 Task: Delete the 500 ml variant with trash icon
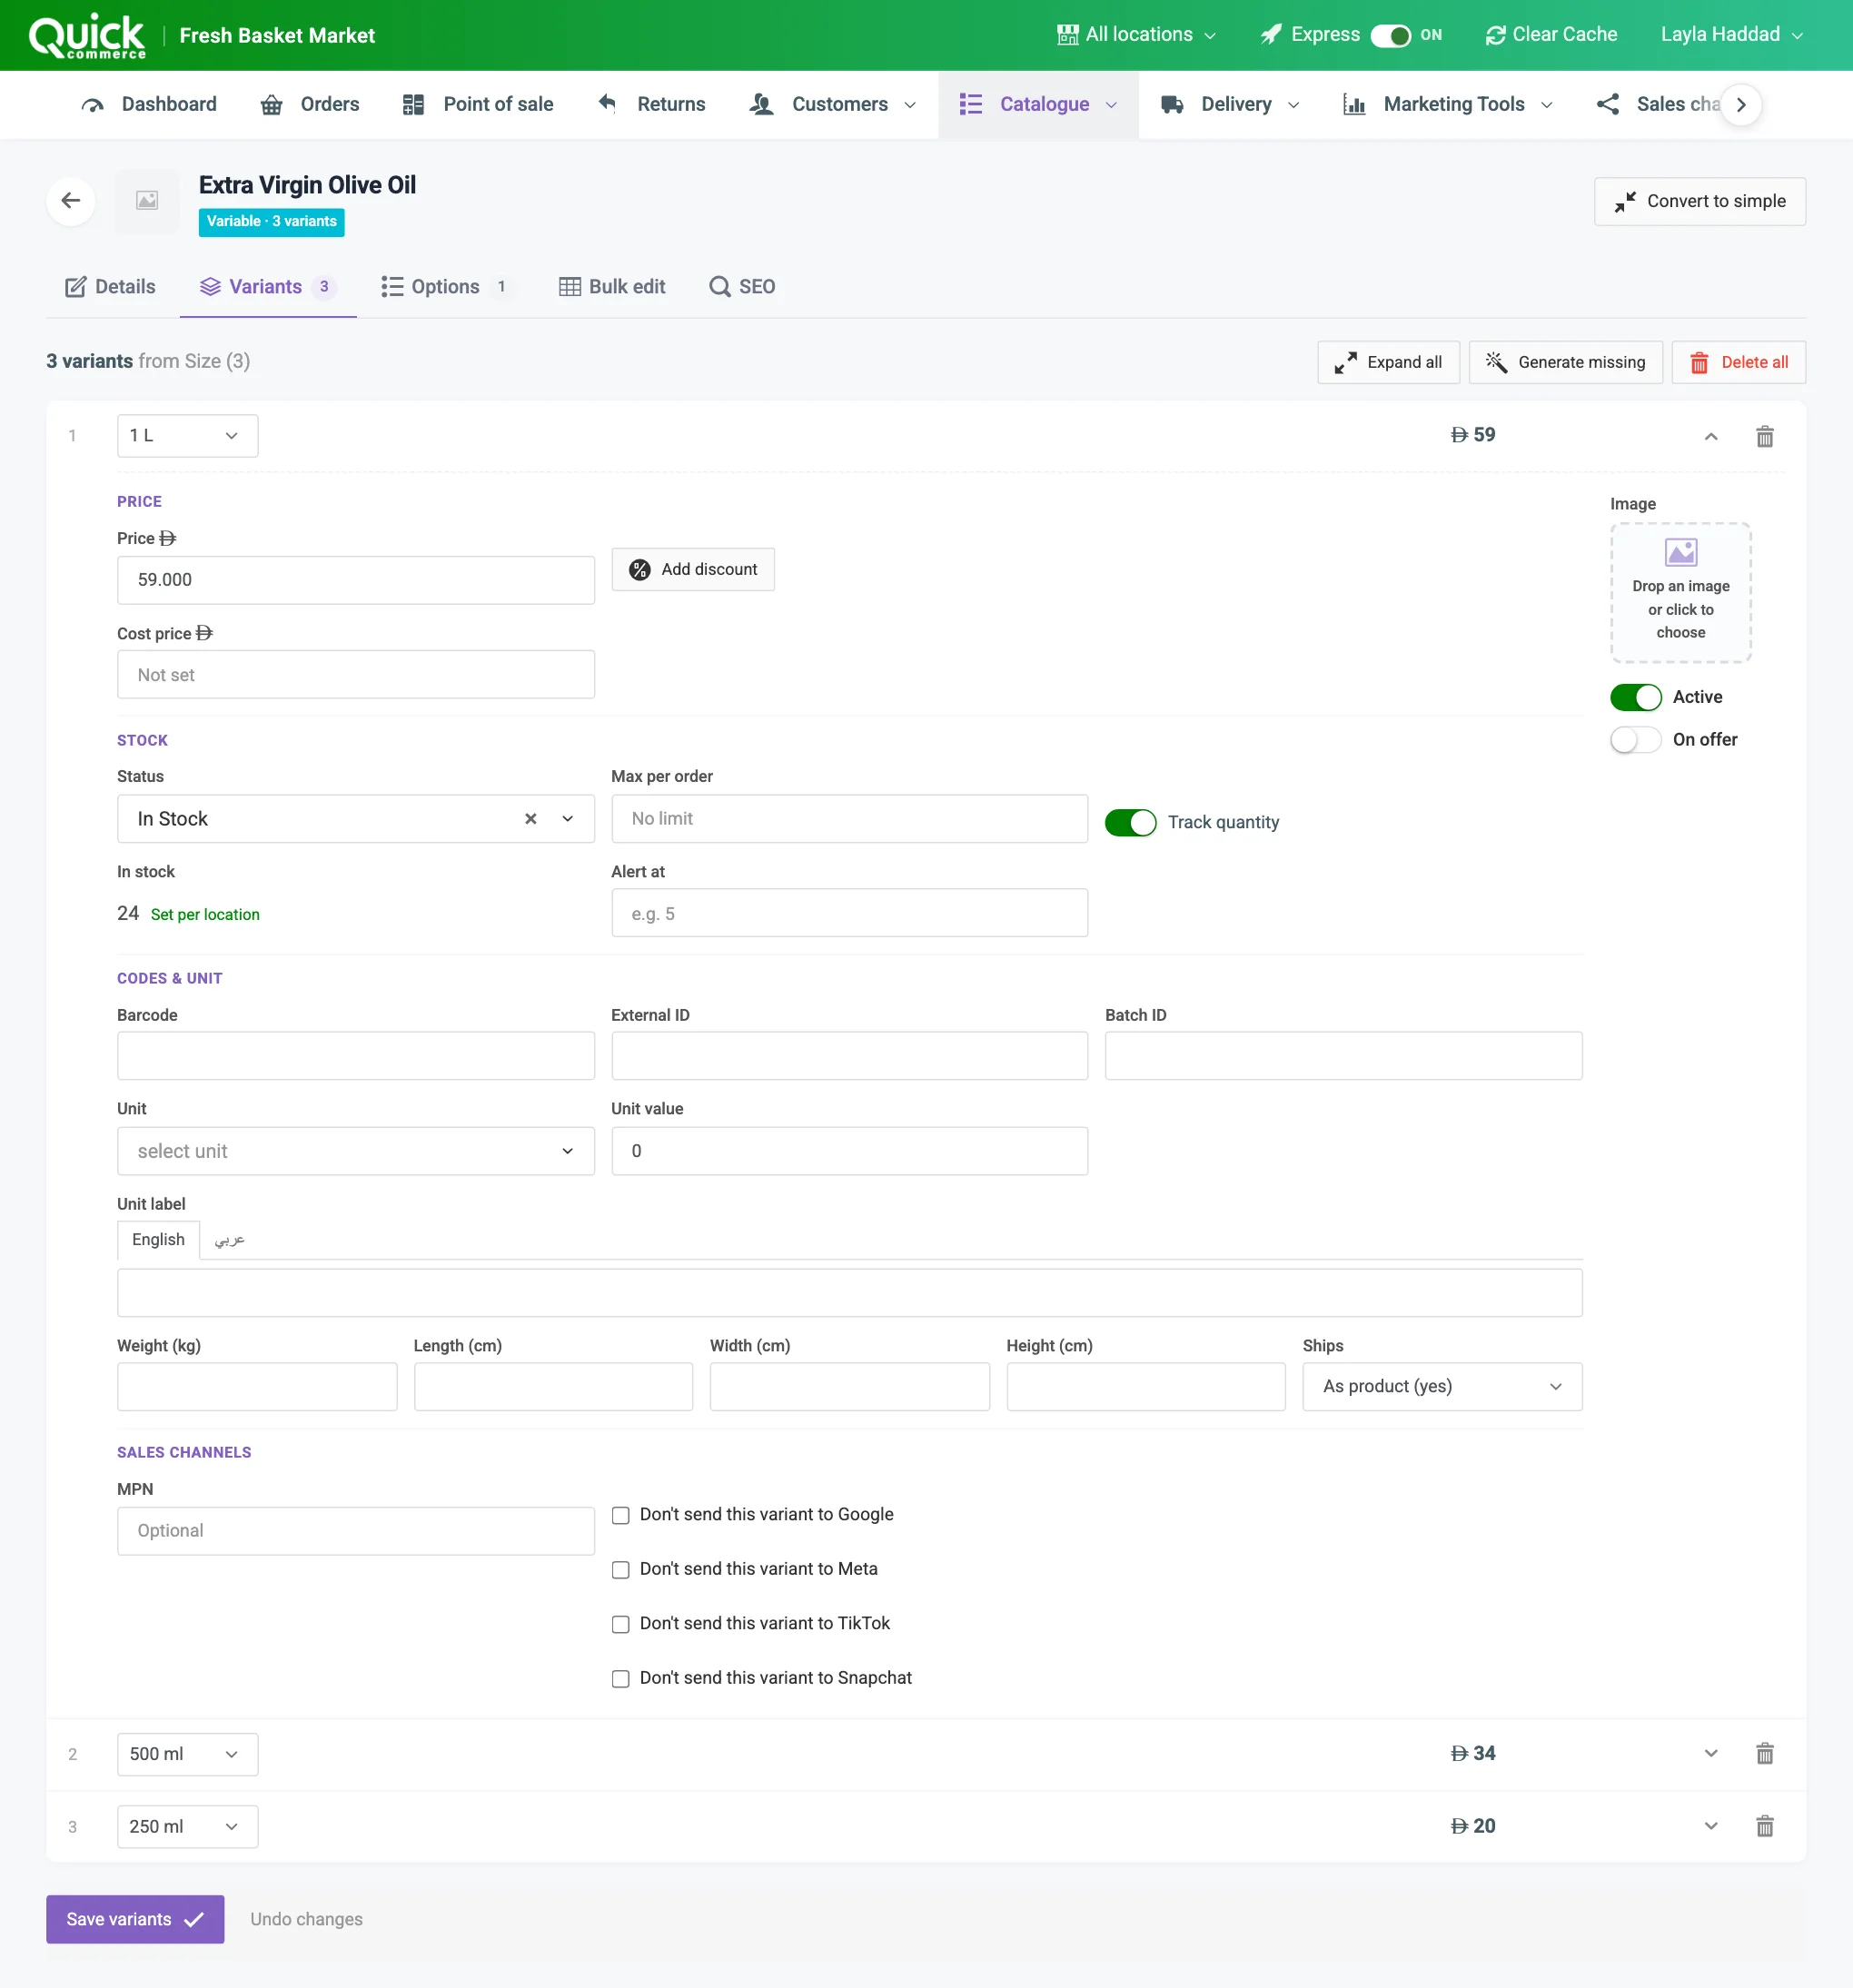tap(1764, 1753)
